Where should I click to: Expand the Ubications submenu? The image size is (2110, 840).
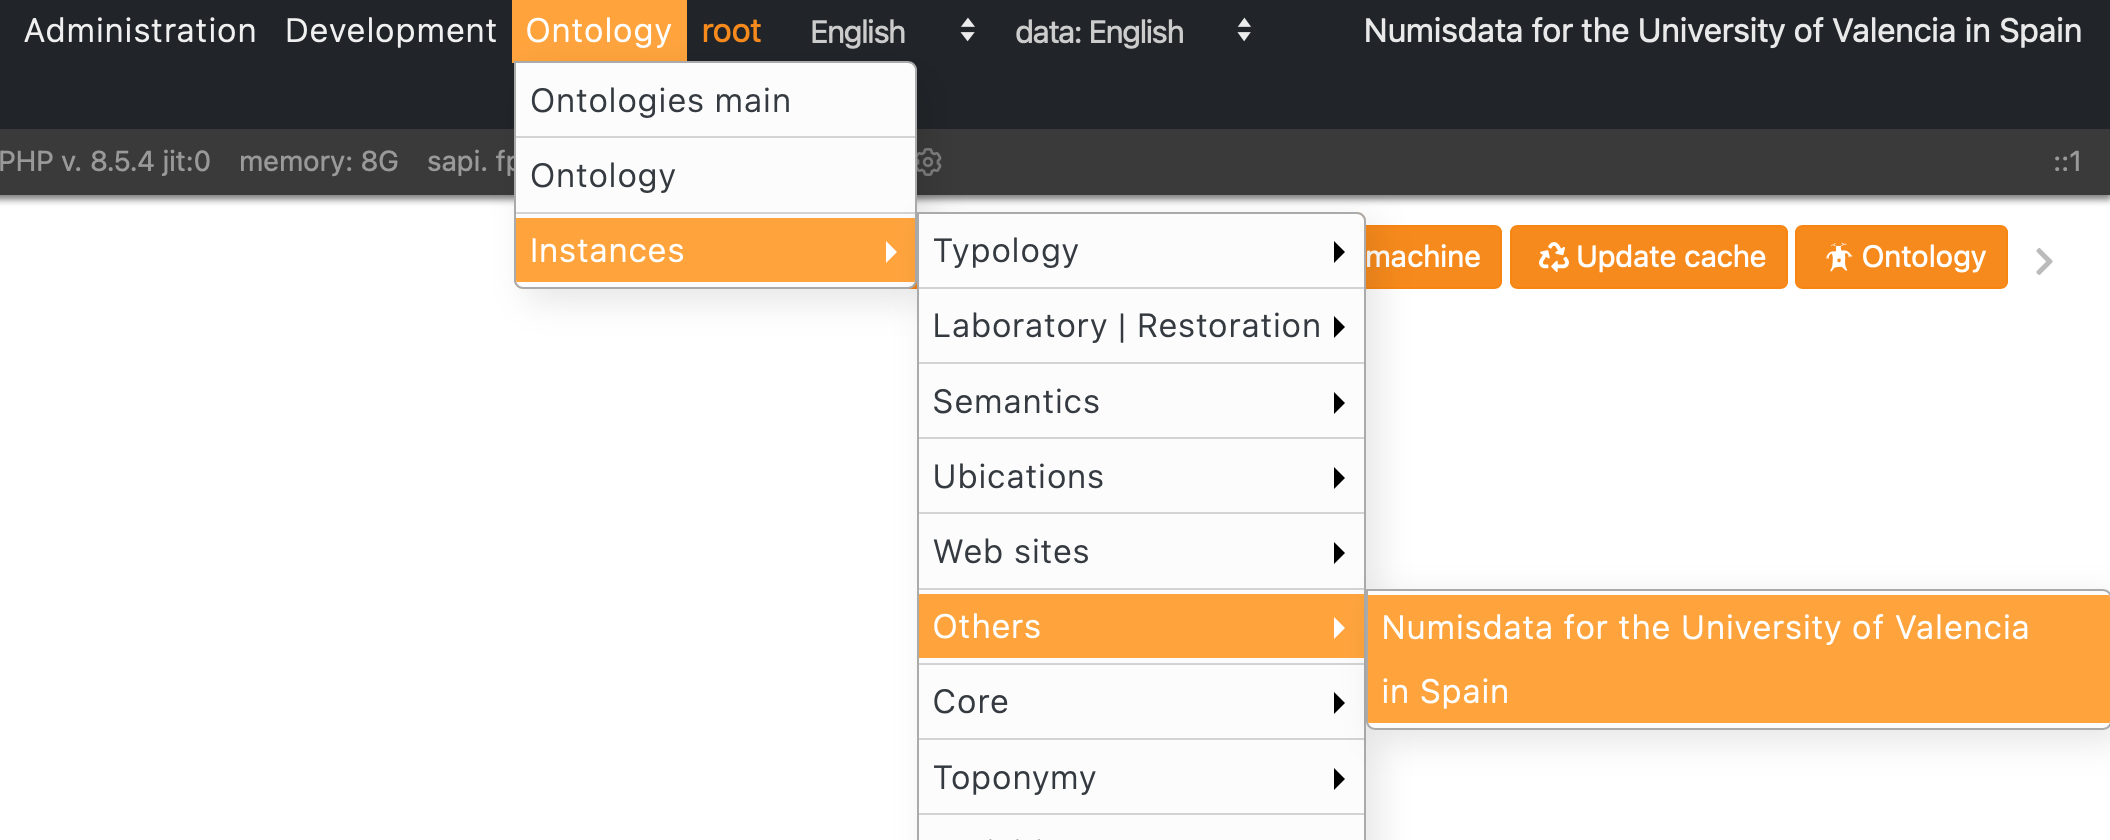pos(1141,477)
